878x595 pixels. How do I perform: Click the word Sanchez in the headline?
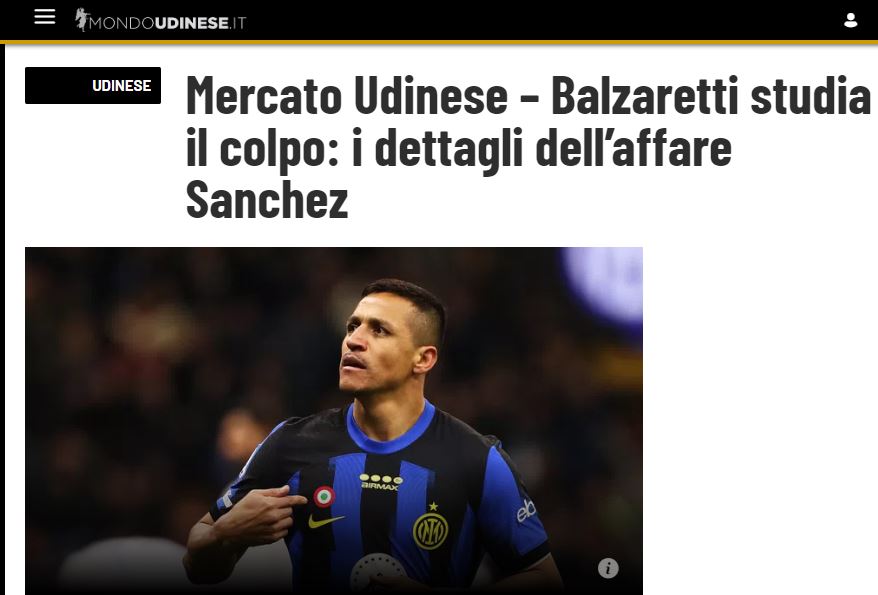[x=267, y=200]
